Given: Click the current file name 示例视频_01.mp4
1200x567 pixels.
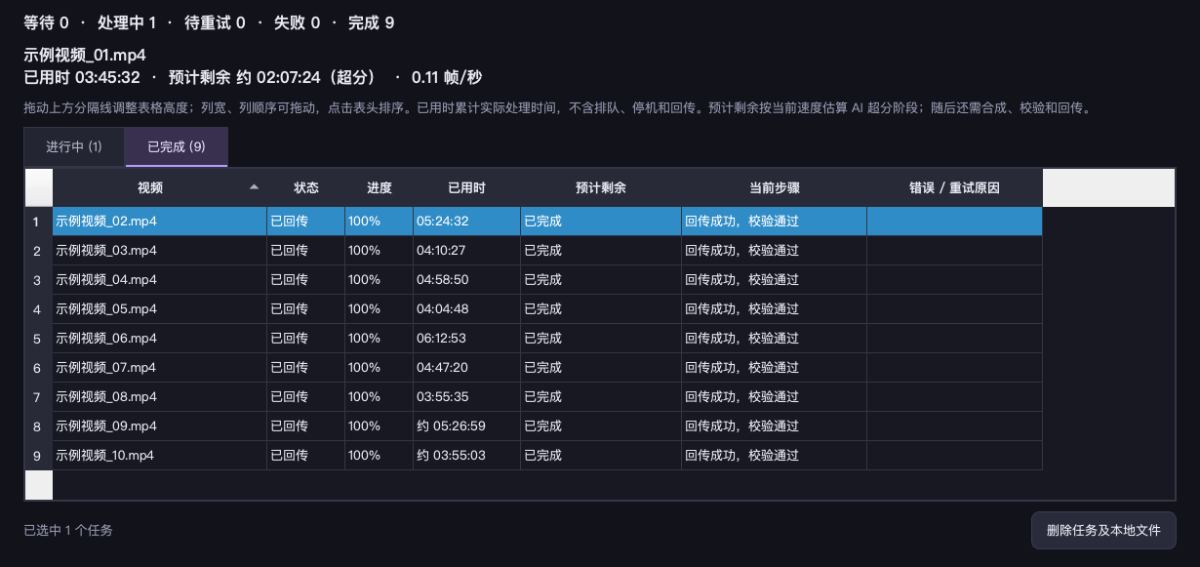Looking at the screenshot, I should point(85,54).
